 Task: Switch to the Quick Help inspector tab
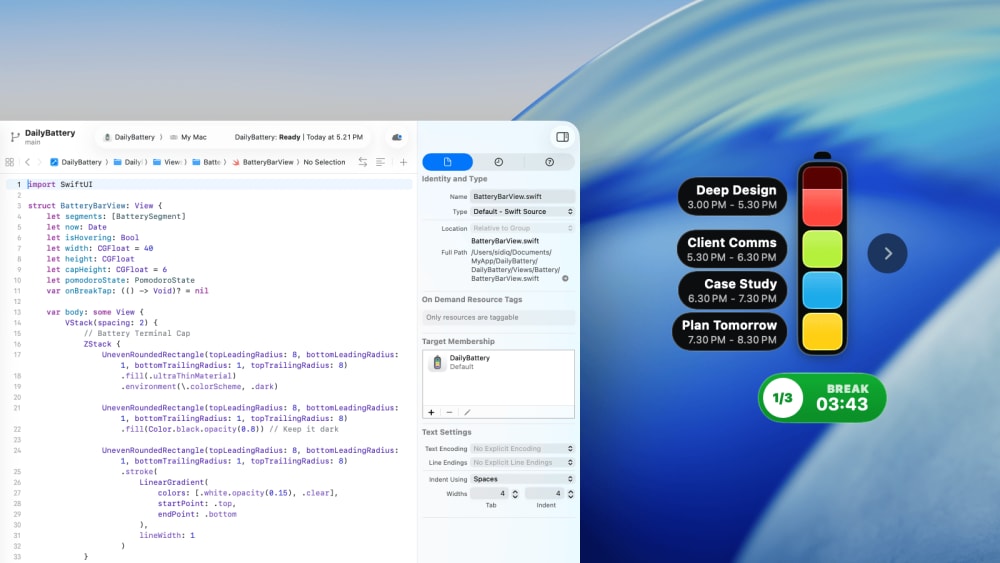pos(549,162)
